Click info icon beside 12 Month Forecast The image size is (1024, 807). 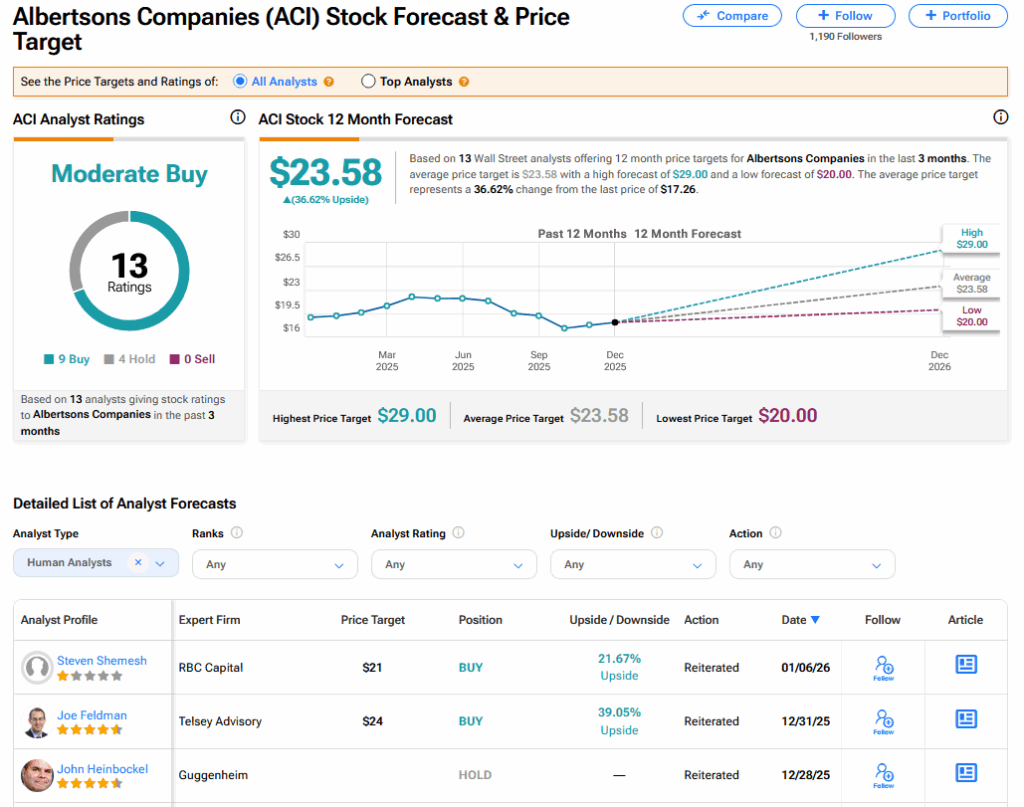pos(1000,118)
